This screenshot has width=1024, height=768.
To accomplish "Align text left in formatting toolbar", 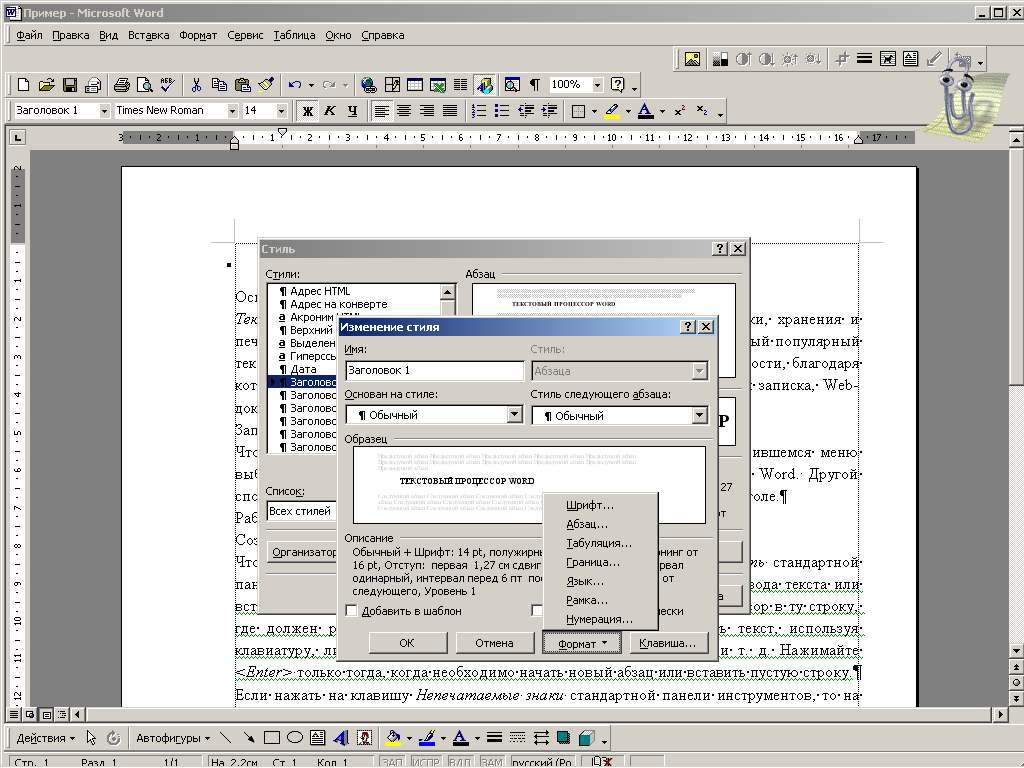I will (x=381, y=111).
